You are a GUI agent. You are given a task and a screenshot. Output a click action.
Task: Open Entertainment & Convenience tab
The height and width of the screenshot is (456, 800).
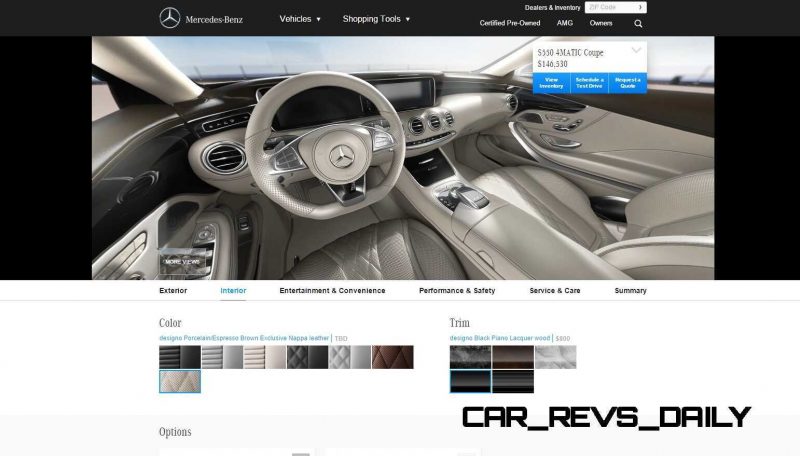tap(332, 291)
